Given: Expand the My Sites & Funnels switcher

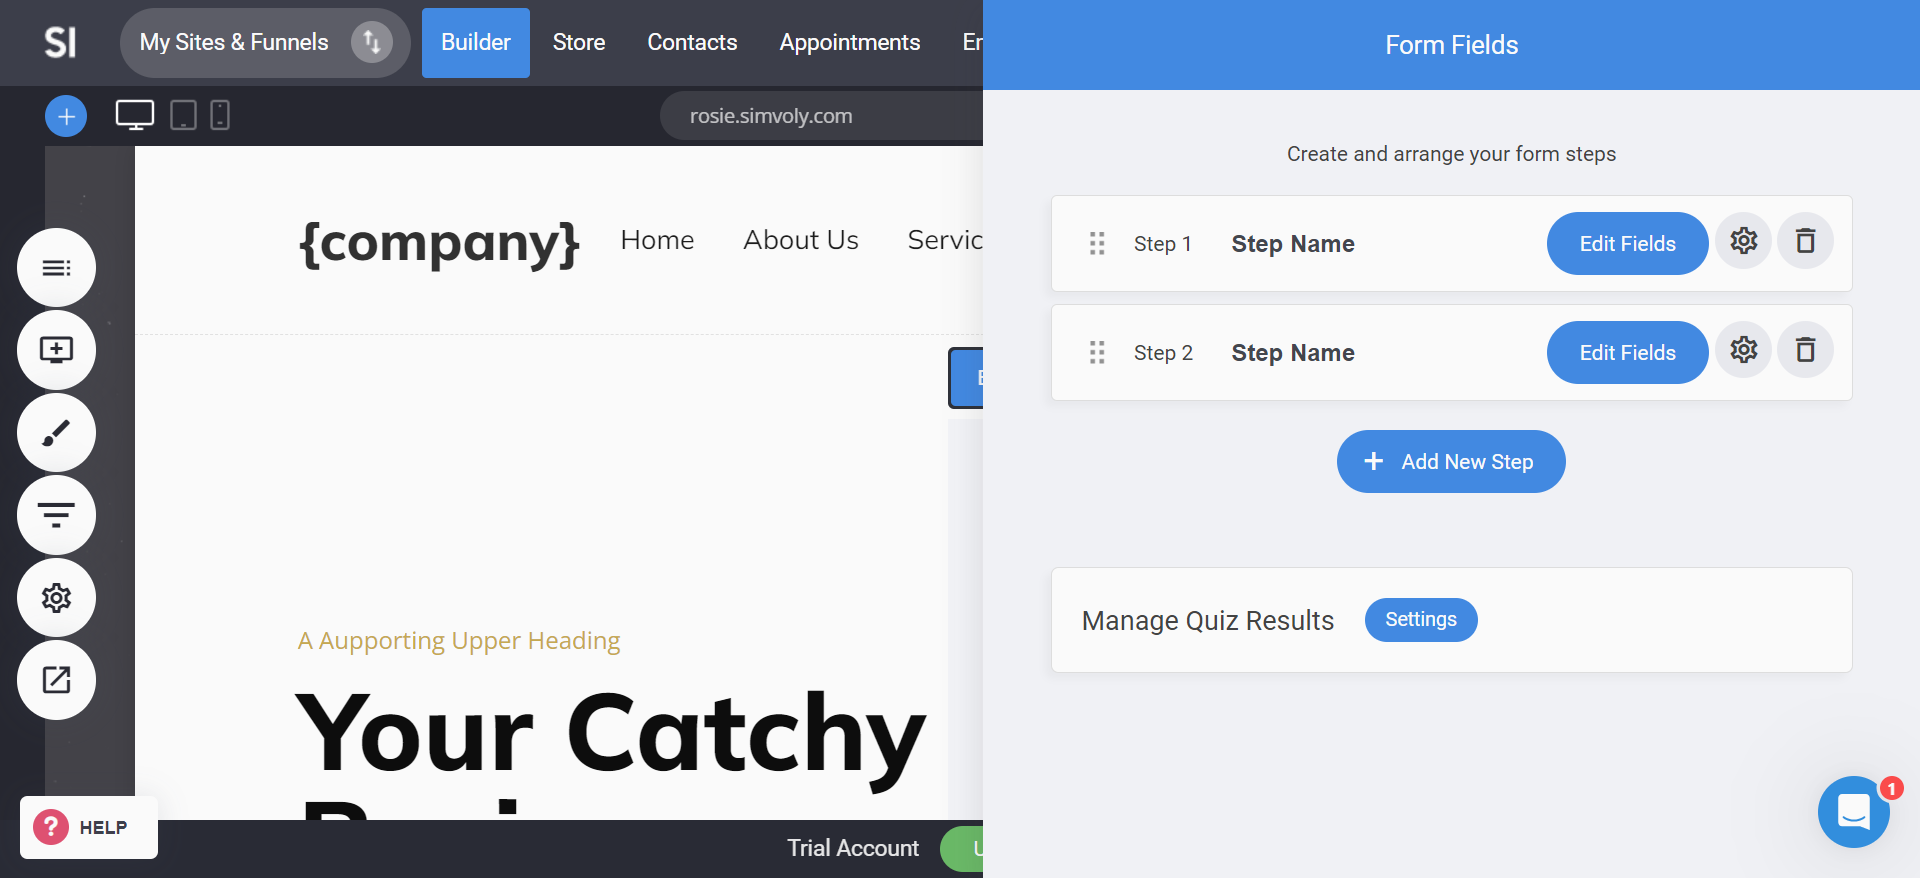Looking at the screenshot, I should tap(371, 43).
